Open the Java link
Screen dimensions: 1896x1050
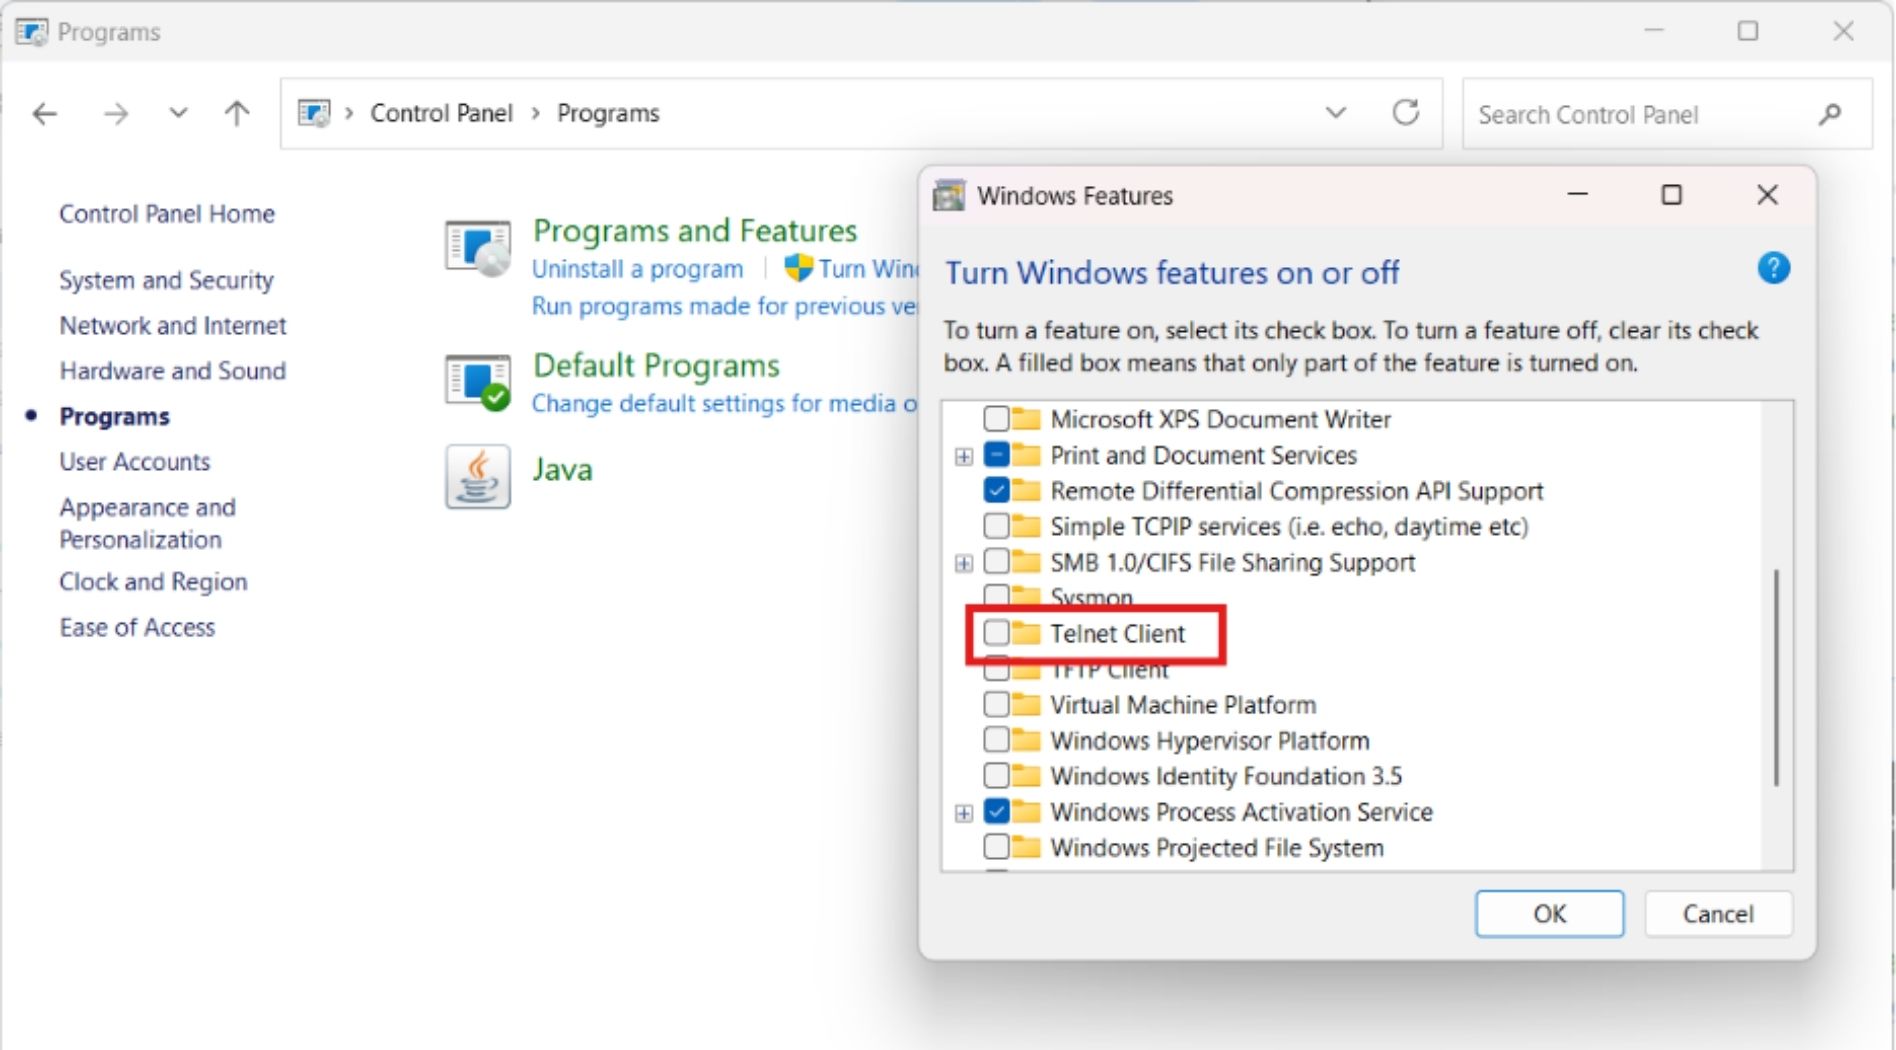563,469
